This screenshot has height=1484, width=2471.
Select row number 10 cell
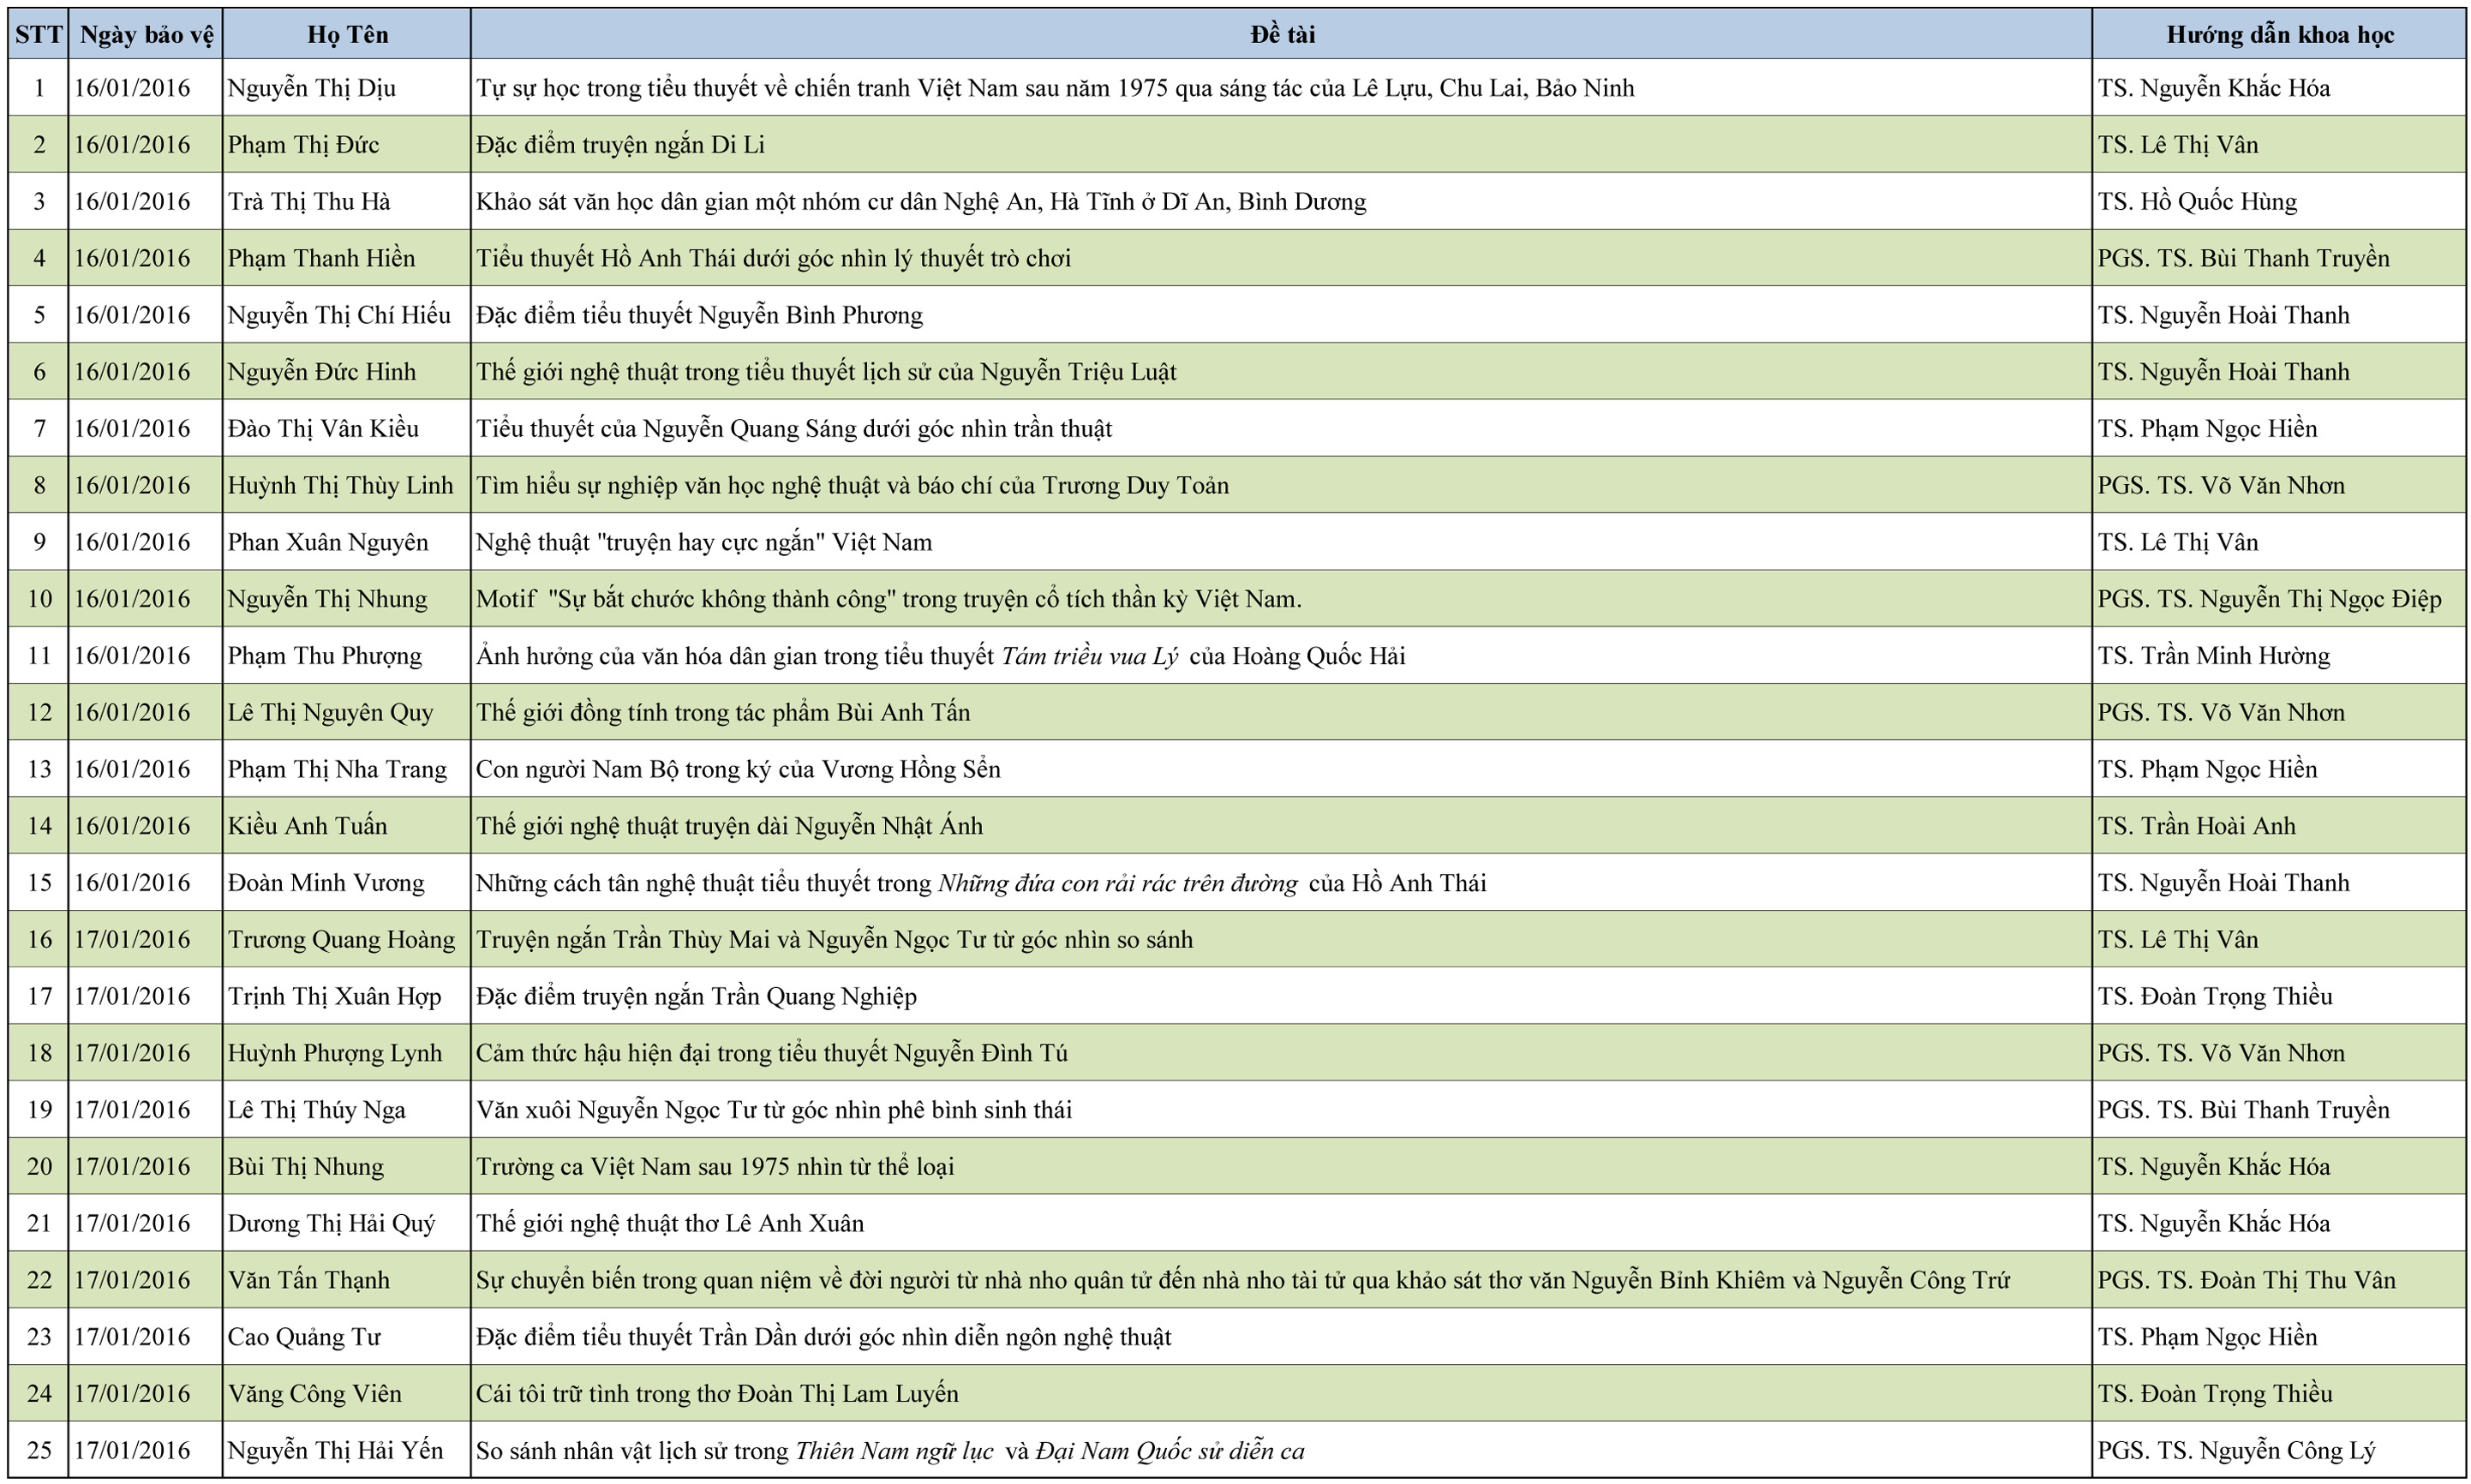tap(39, 599)
